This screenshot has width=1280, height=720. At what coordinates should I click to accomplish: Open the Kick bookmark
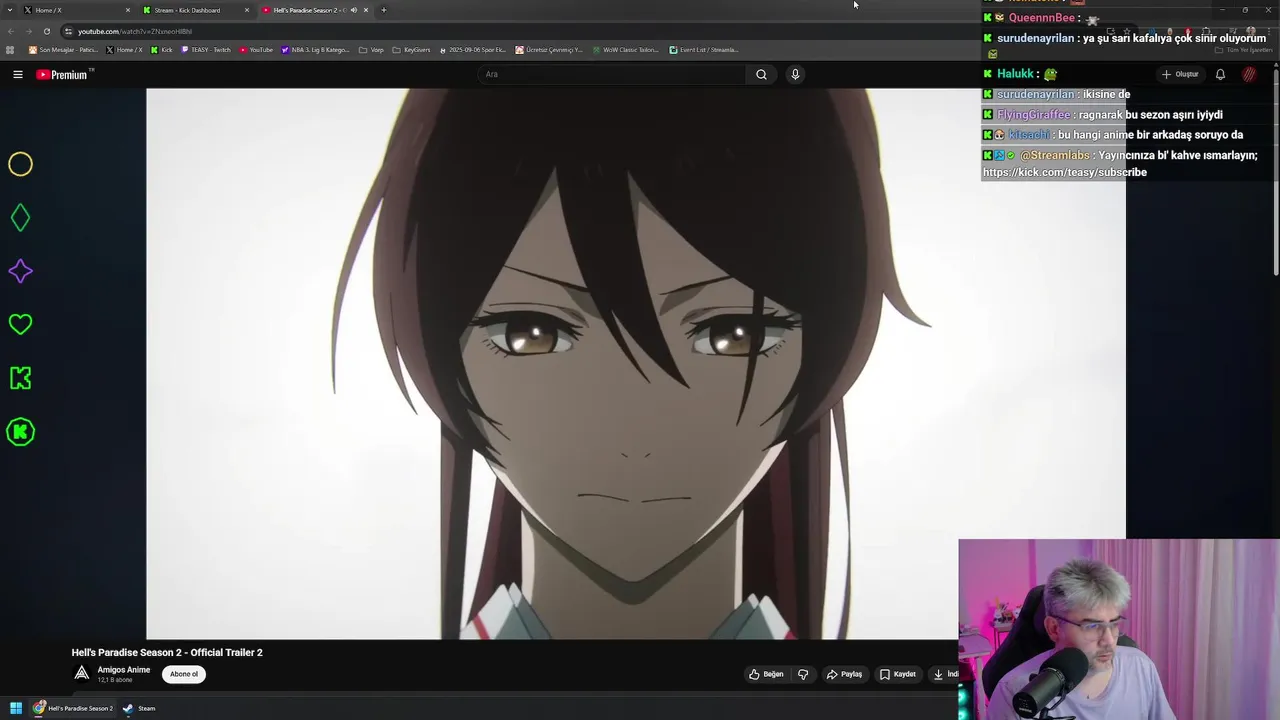click(x=161, y=50)
